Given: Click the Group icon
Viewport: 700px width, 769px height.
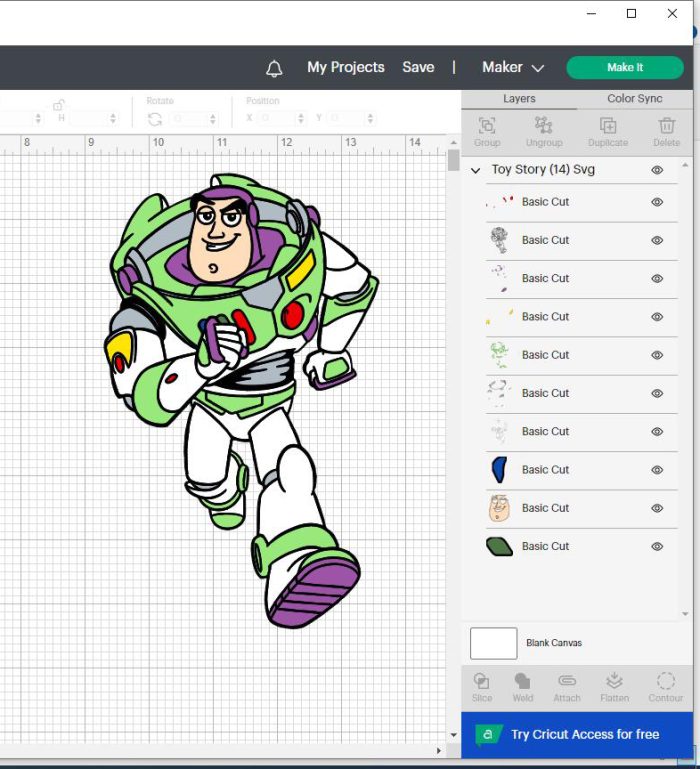Looking at the screenshot, I should click(x=487, y=126).
